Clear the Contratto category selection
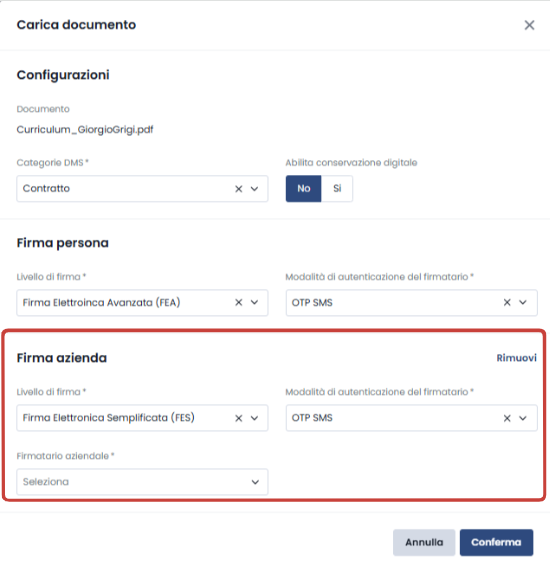The height and width of the screenshot is (568, 550). coord(238,189)
